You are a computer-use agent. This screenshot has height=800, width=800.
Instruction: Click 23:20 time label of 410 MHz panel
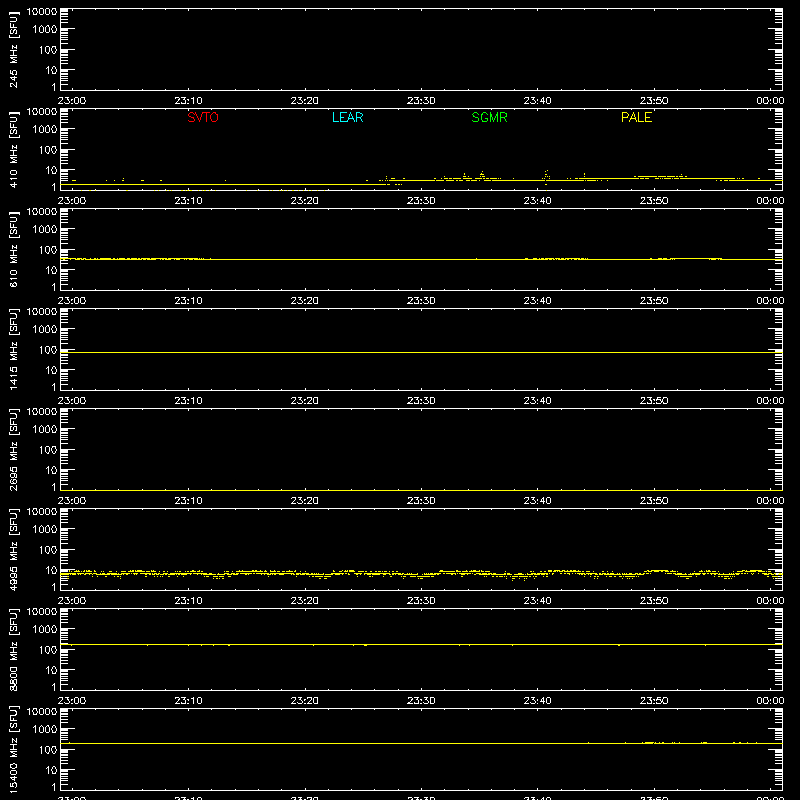tap(305, 201)
